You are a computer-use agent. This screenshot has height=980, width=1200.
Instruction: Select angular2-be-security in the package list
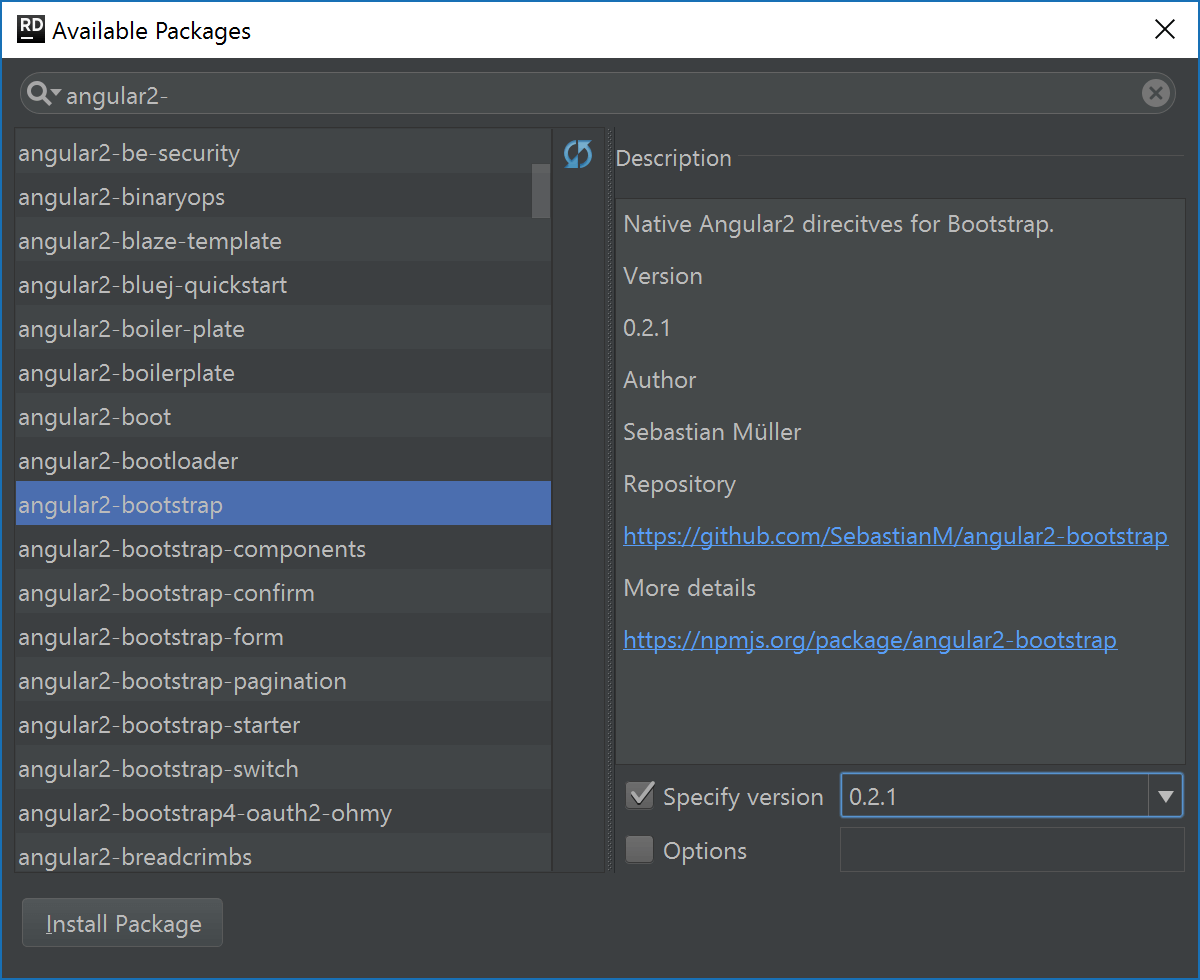(283, 153)
